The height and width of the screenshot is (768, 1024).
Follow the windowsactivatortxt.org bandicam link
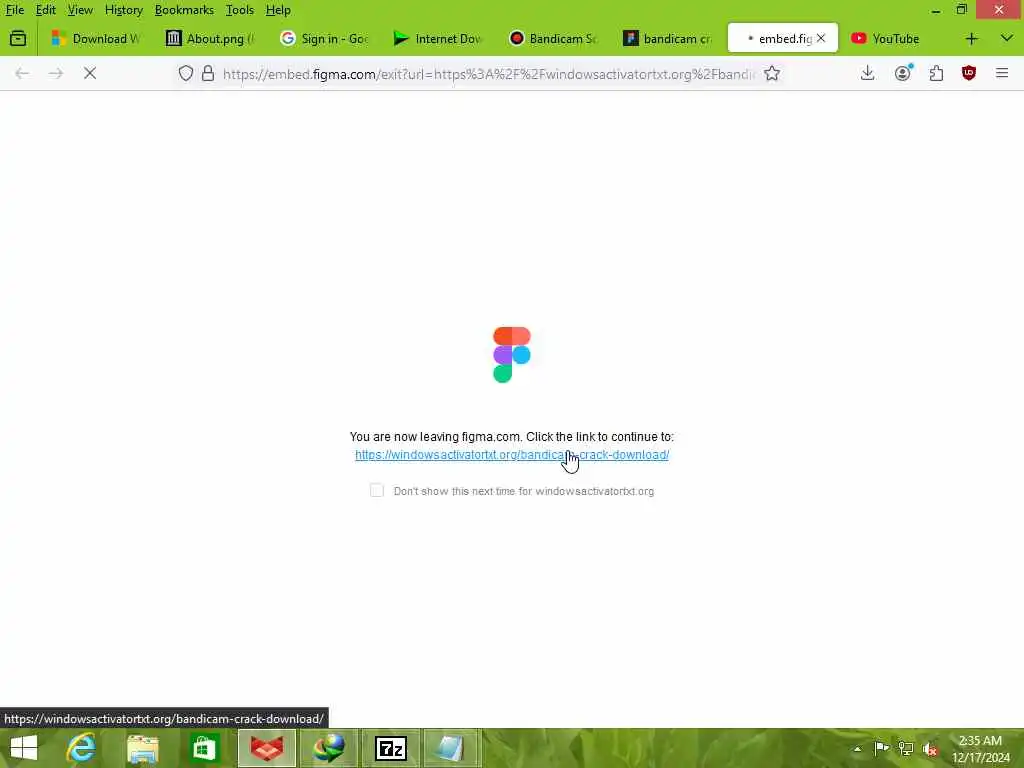tap(511, 455)
